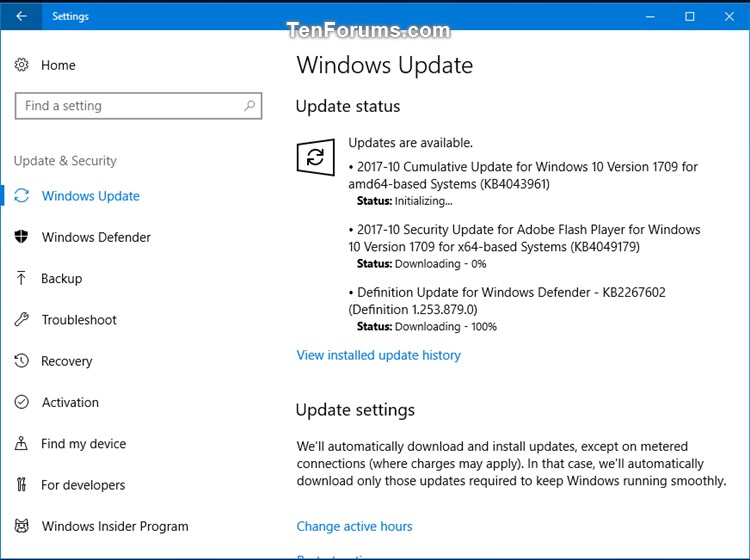Open the Windows Defender section
This screenshot has width=750, height=560.
(x=96, y=237)
